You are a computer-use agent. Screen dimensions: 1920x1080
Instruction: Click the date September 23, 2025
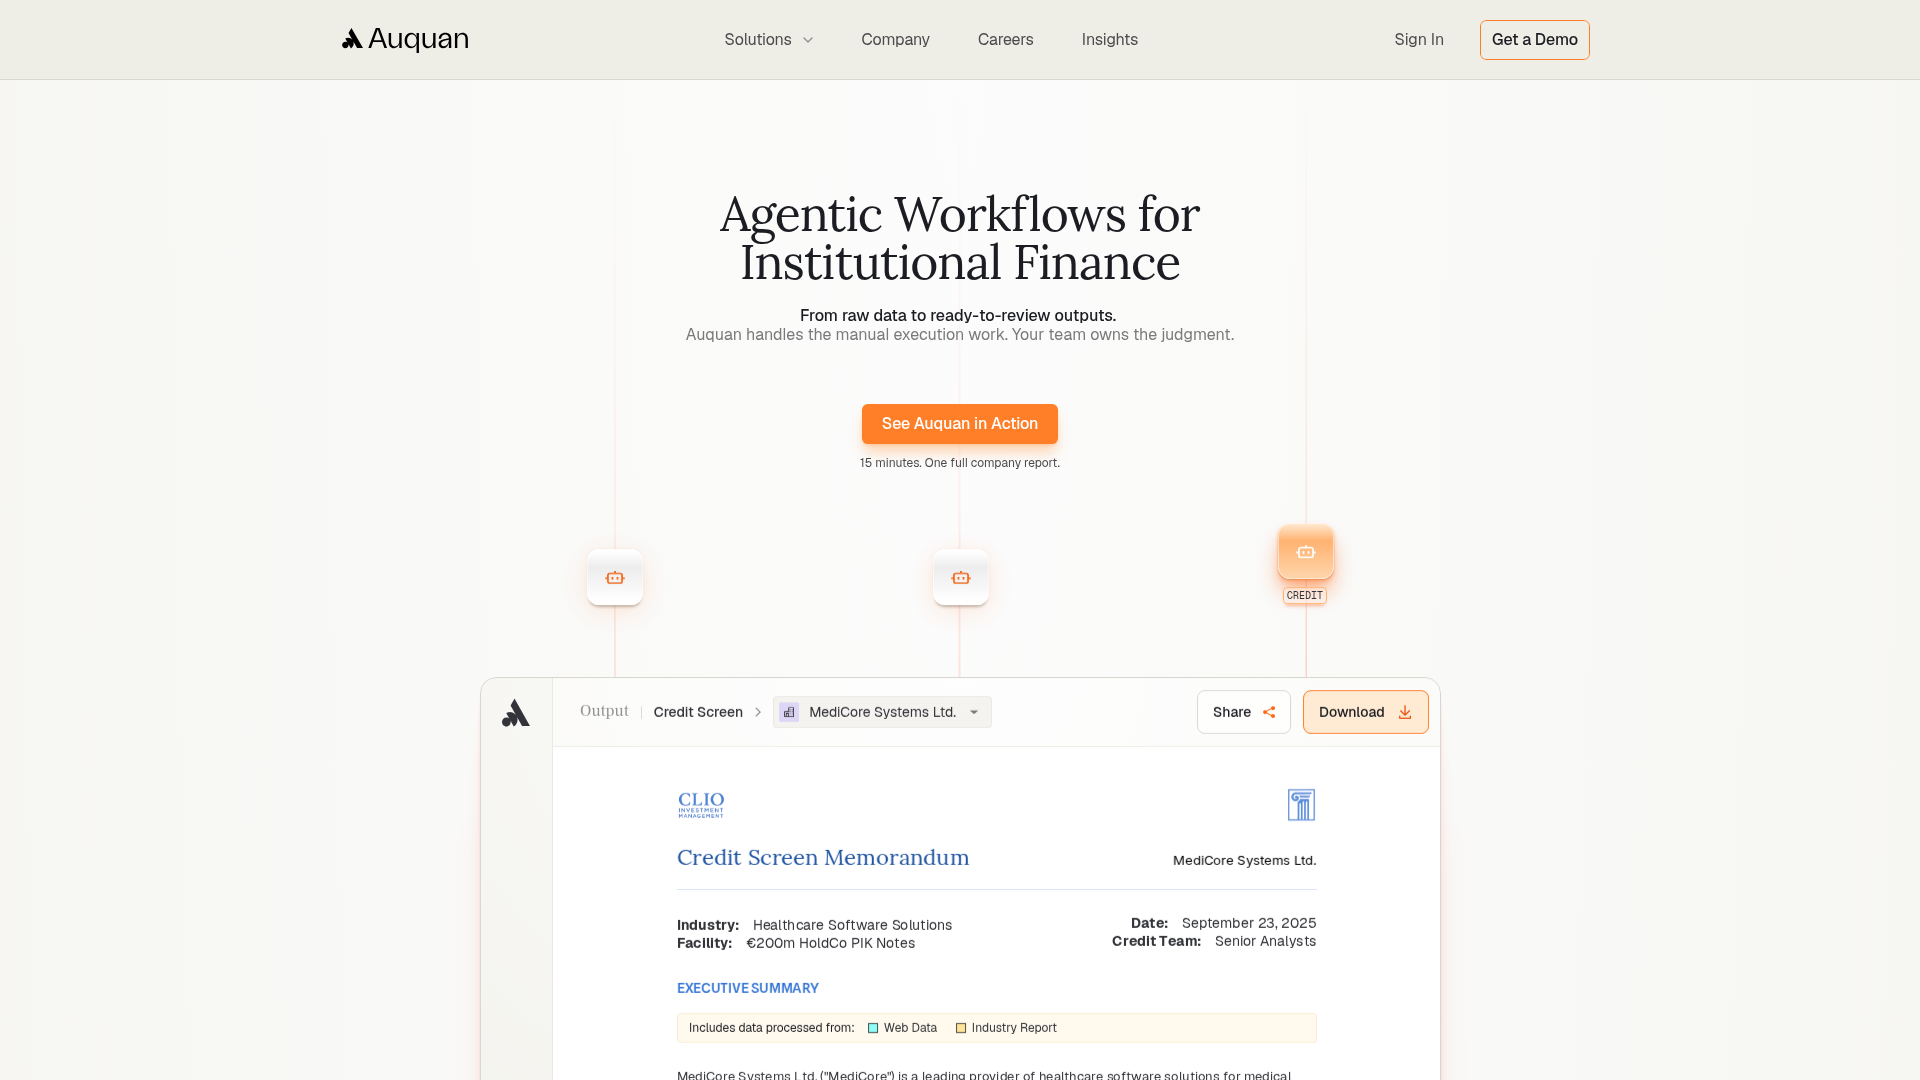point(1248,923)
